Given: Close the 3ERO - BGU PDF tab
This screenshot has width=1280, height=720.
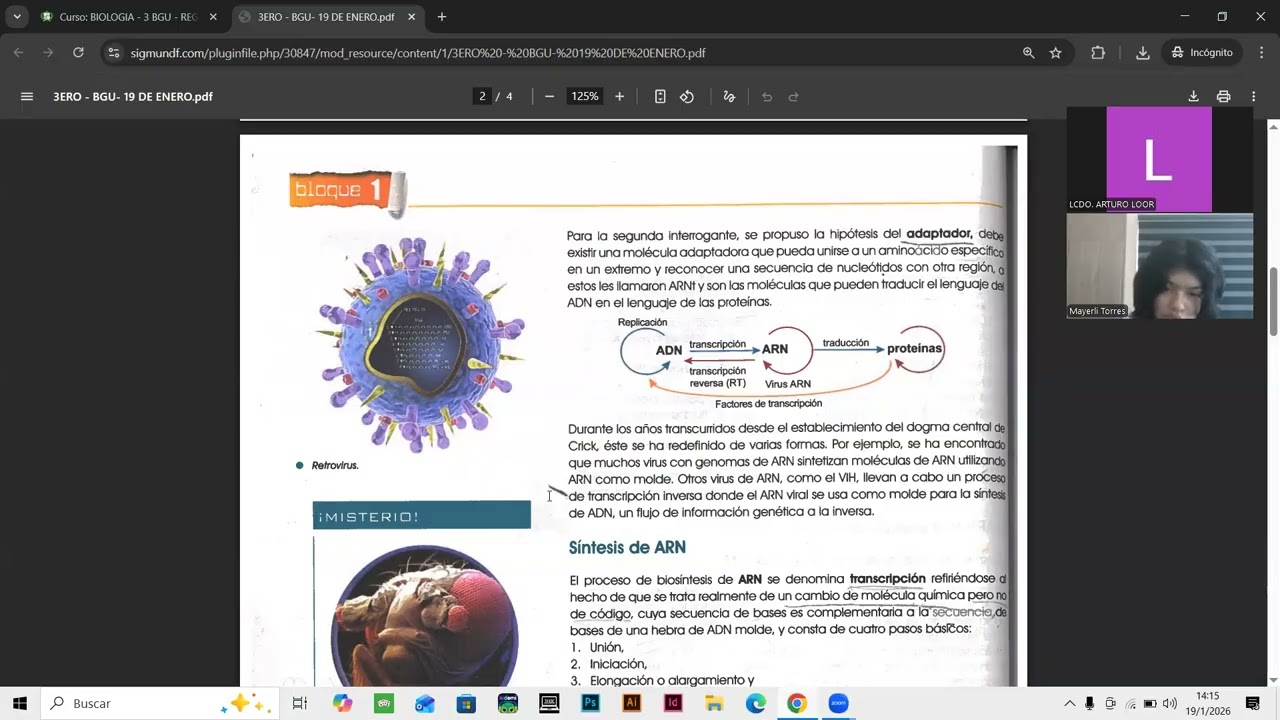Looking at the screenshot, I should [412, 17].
